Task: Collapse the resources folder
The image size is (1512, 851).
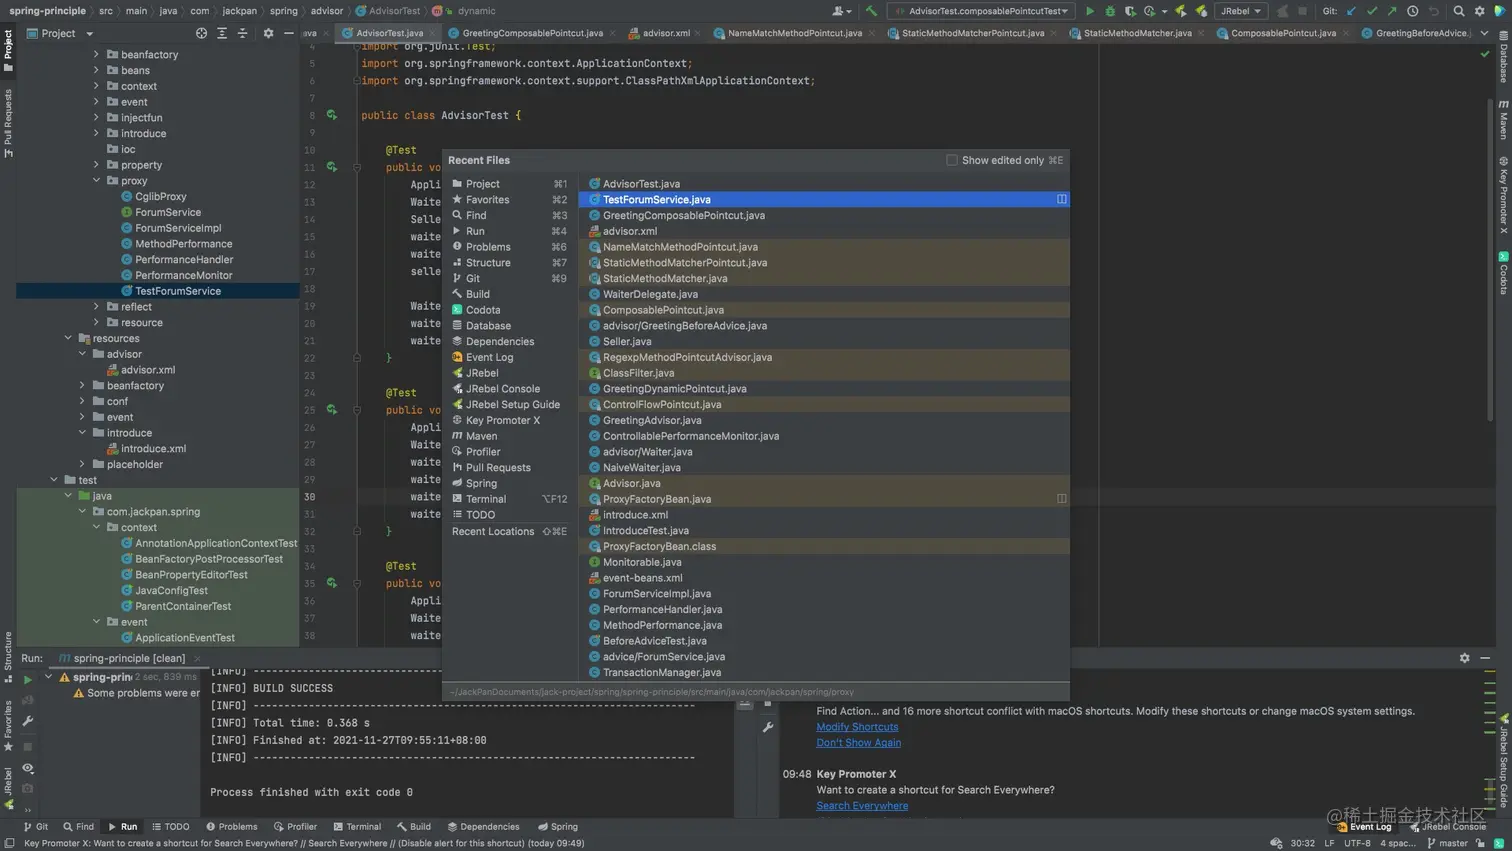Action: (69, 338)
